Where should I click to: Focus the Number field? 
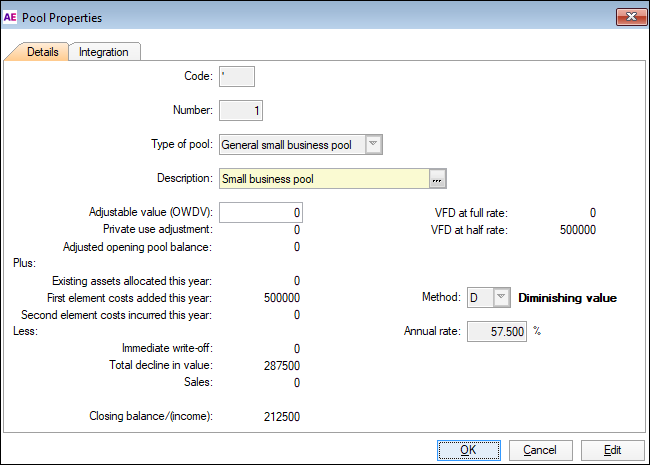pyautogui.click(x=241, y=110)
